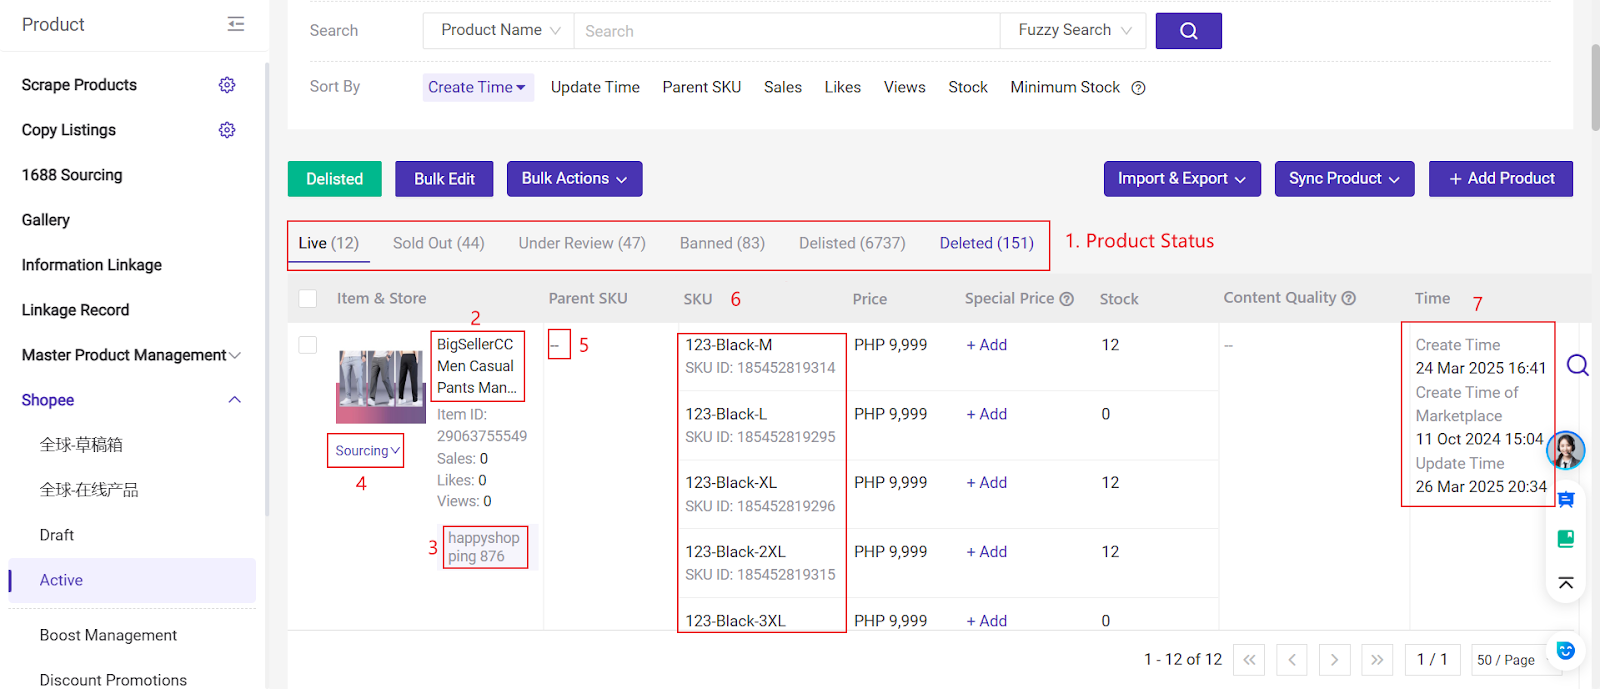Click BigSellerCC Men Casual Pants product name
The image size is (1600, 689).
point(477,366)
